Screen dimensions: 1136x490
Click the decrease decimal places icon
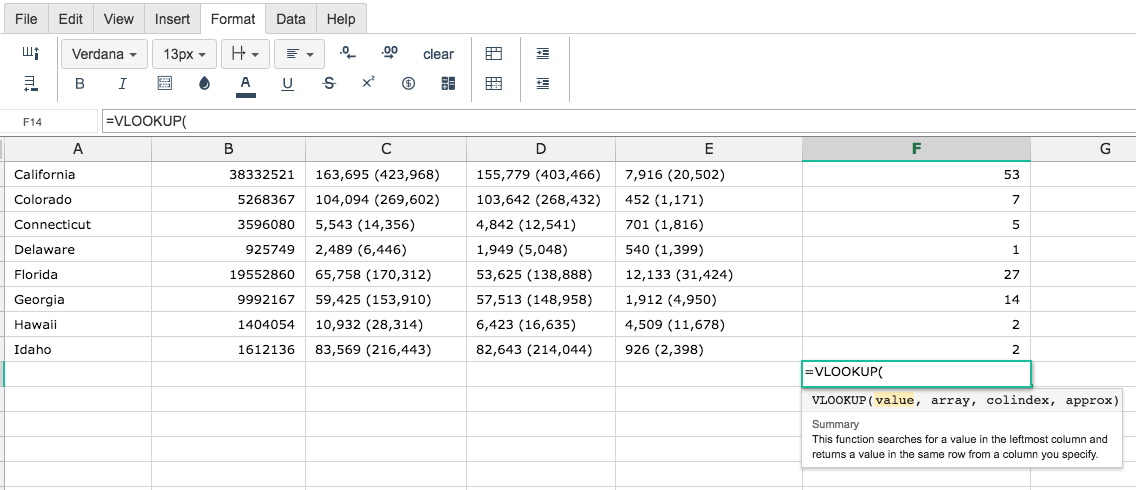point(348,53)
